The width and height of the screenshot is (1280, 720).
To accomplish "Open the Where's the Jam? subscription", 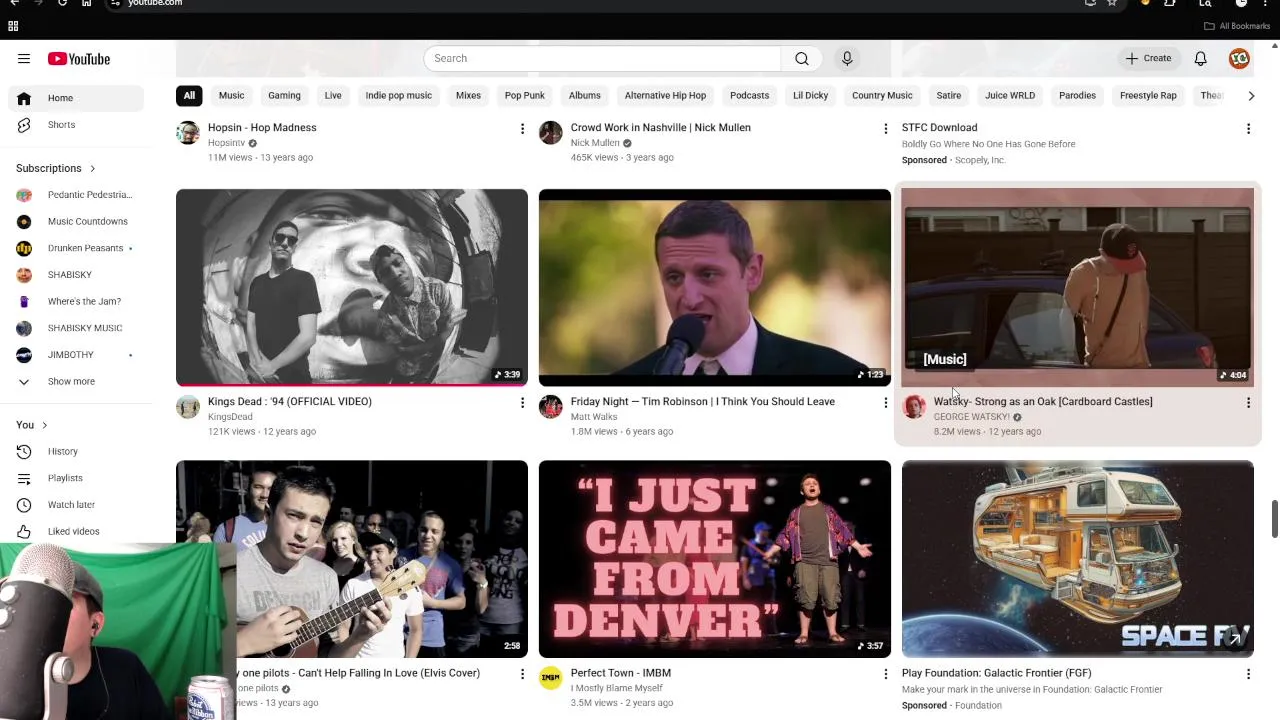I will point(76,301).
